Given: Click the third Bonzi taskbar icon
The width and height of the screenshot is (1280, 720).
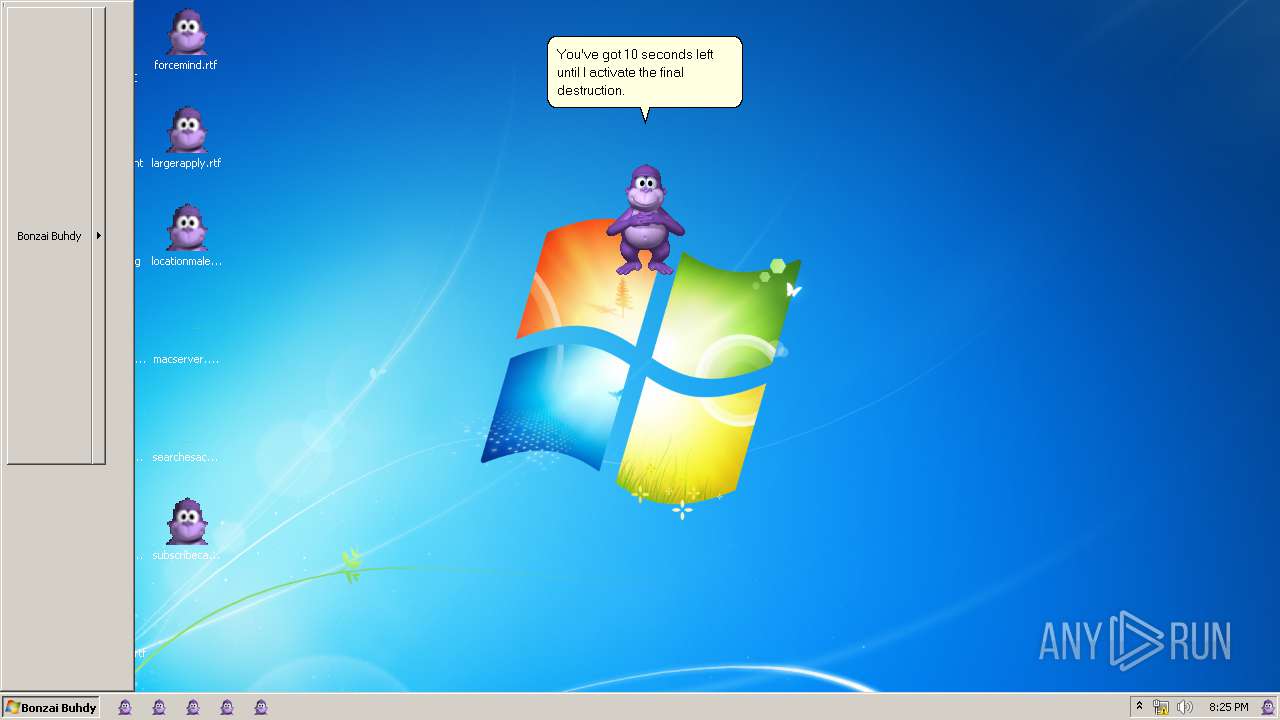Looking at the screenshot, I should [193, 707].
